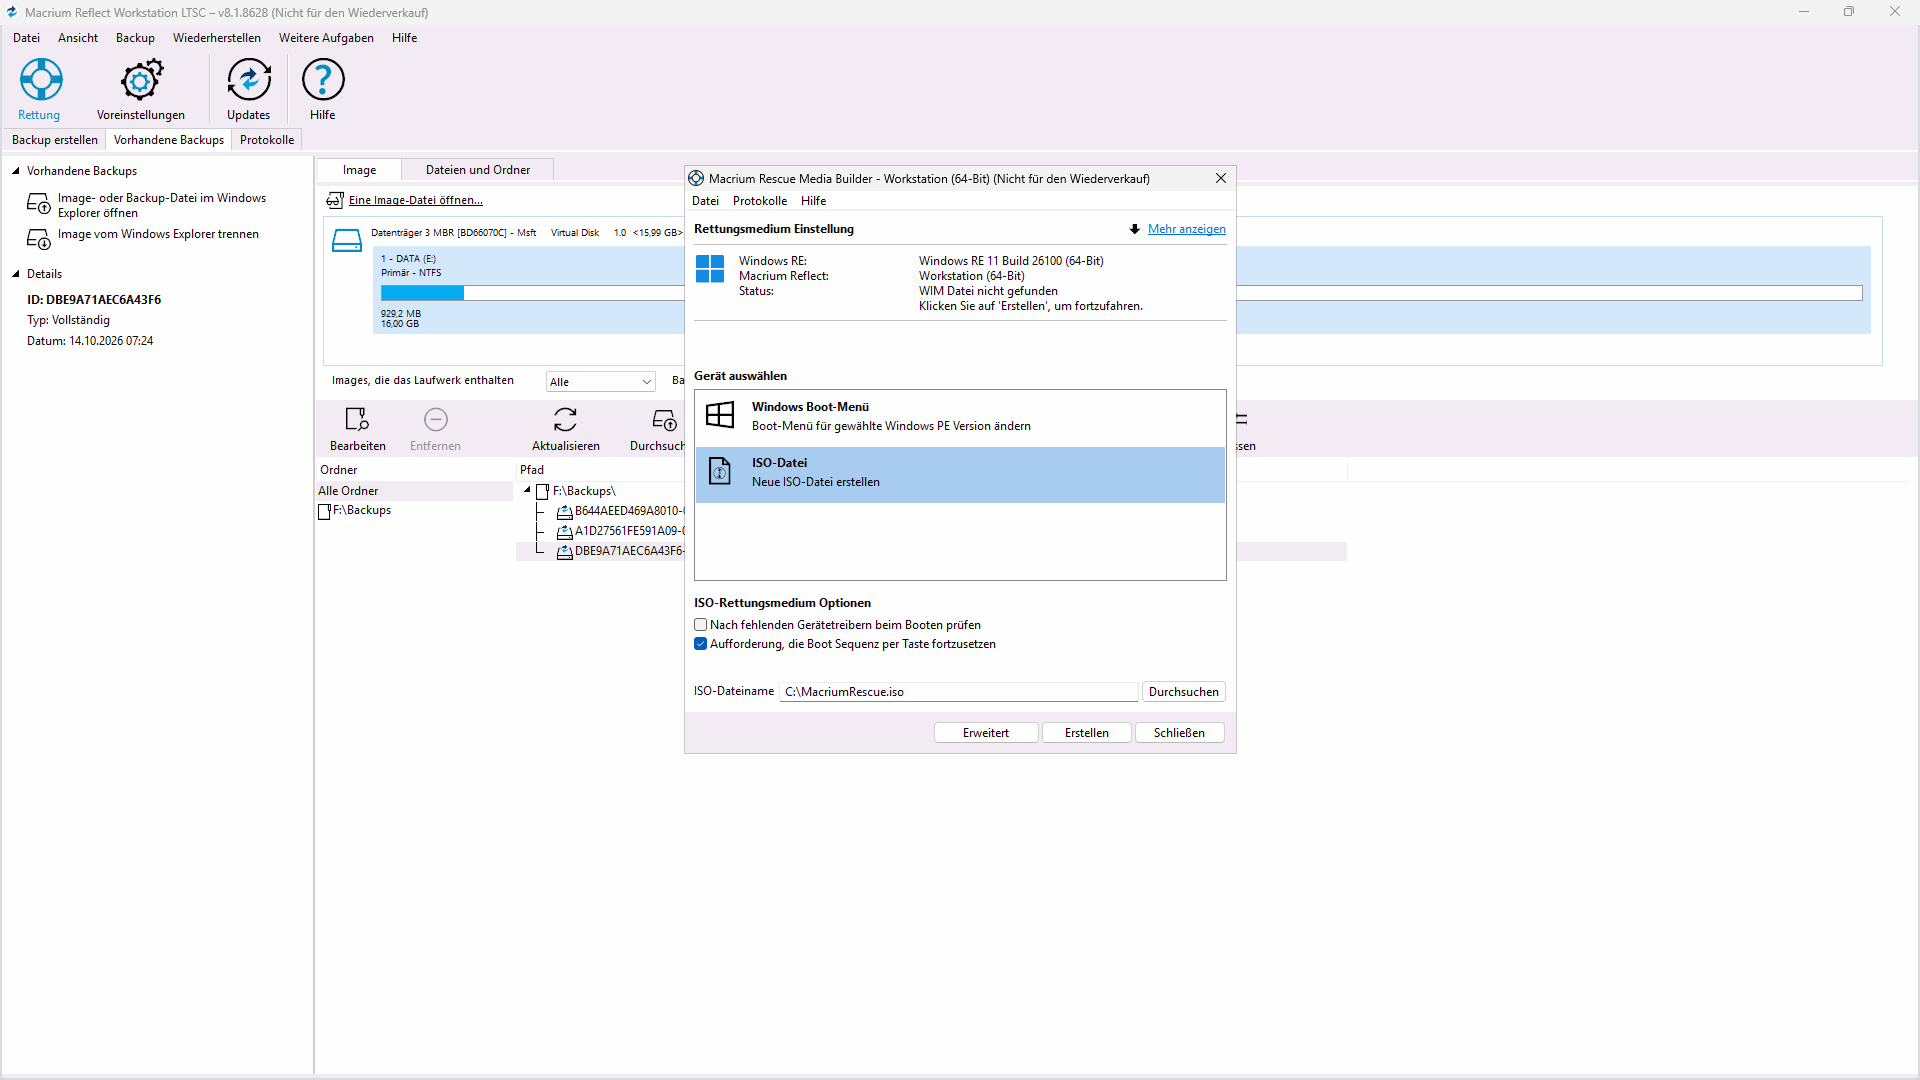The height and width of the screenshot is (1080, 1920).
Task: Select the ISO-Datei device icon
Action: [x=720, y=470]
